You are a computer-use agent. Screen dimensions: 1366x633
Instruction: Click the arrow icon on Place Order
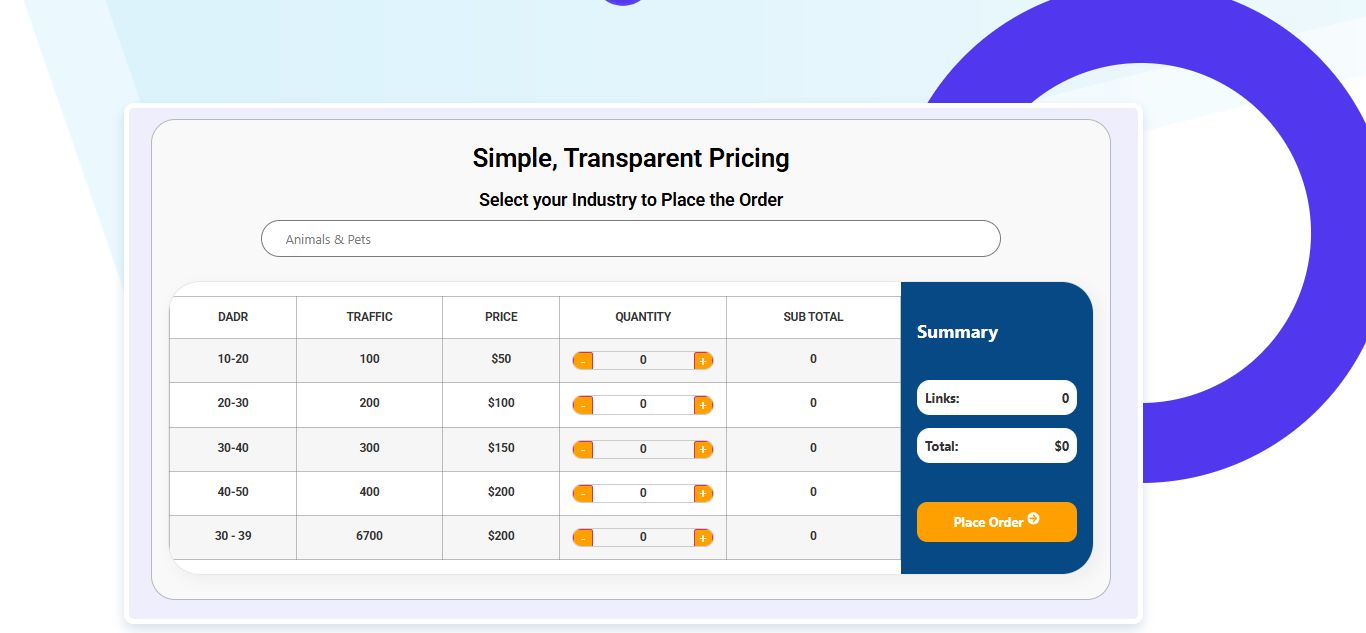[1033, 519]
